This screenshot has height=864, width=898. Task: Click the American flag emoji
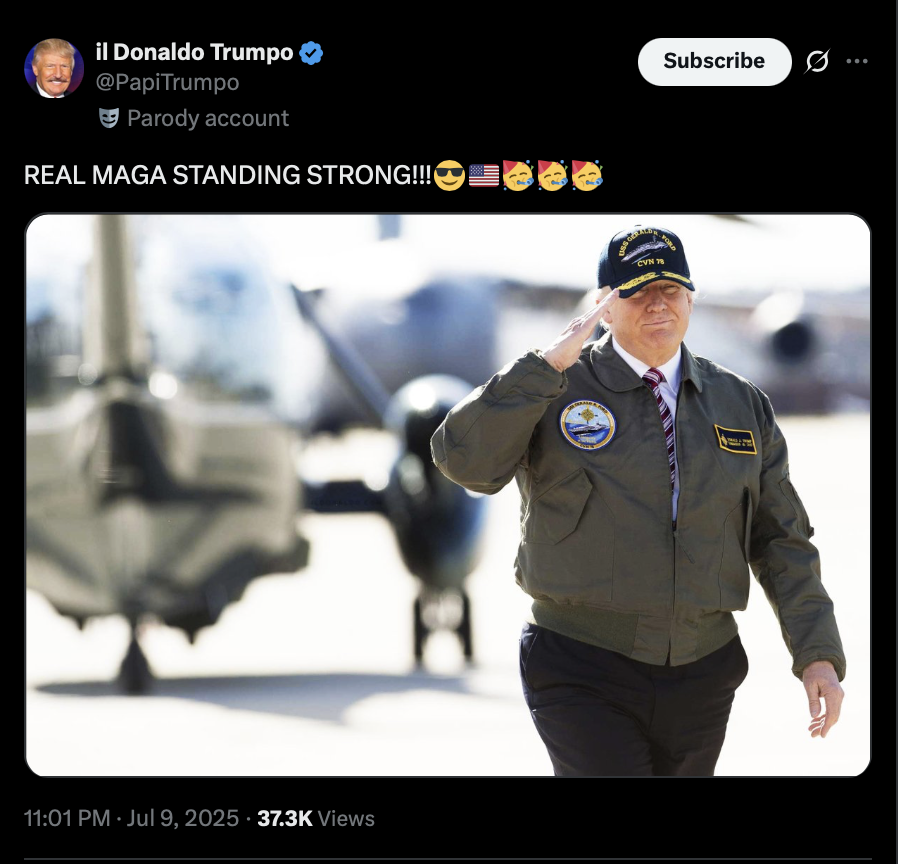(x=484, y=175)
